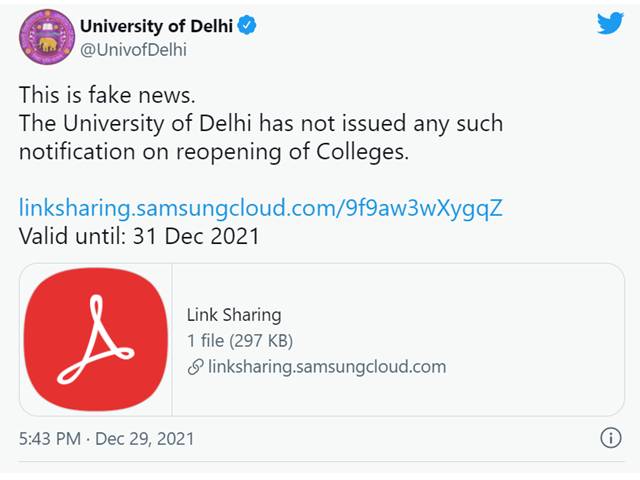Click the gray linksharing.samsungcloud.com domain in the card
This screenshot has height=480, width=640.
[x=326, y=367]
